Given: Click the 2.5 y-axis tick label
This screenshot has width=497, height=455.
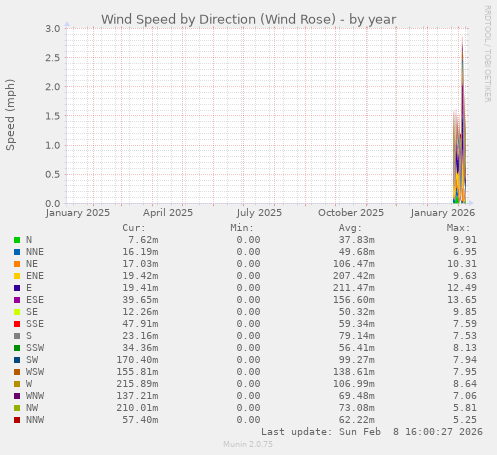Looking at the screenshot, I should tap(53, 58).
